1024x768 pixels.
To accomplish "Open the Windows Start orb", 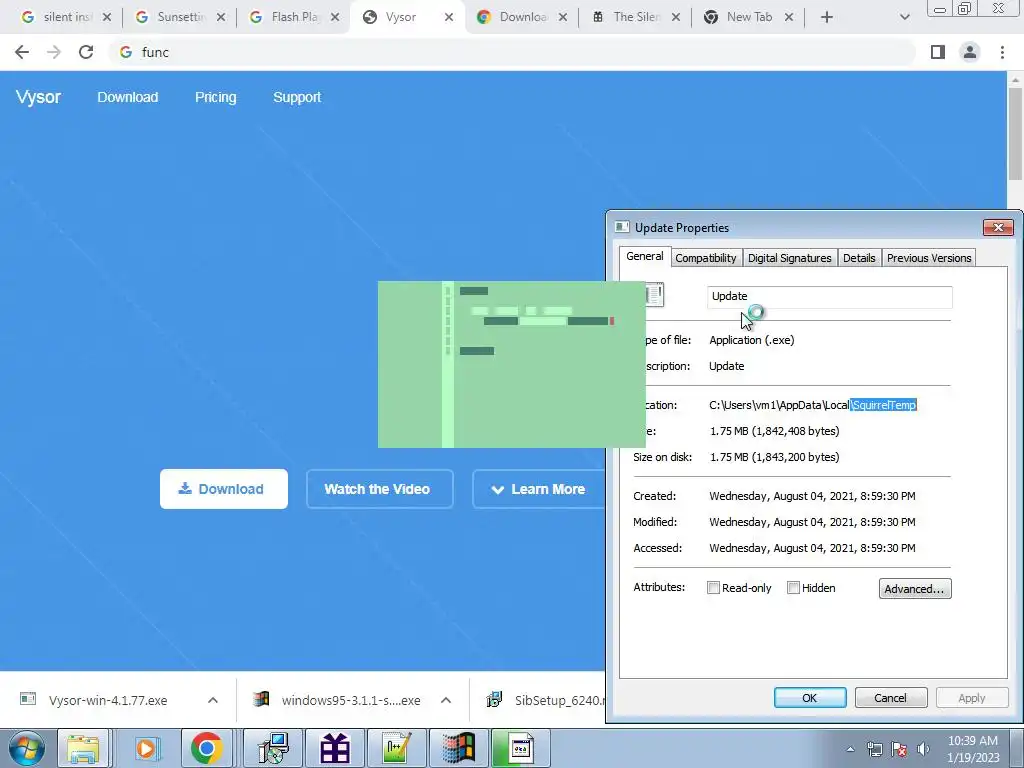I will point(26,748).
